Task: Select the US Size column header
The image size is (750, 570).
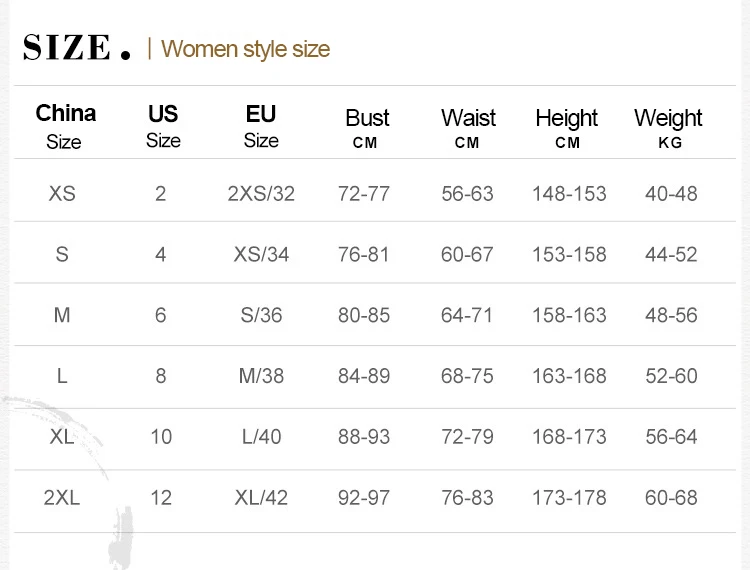Action: 163,126
